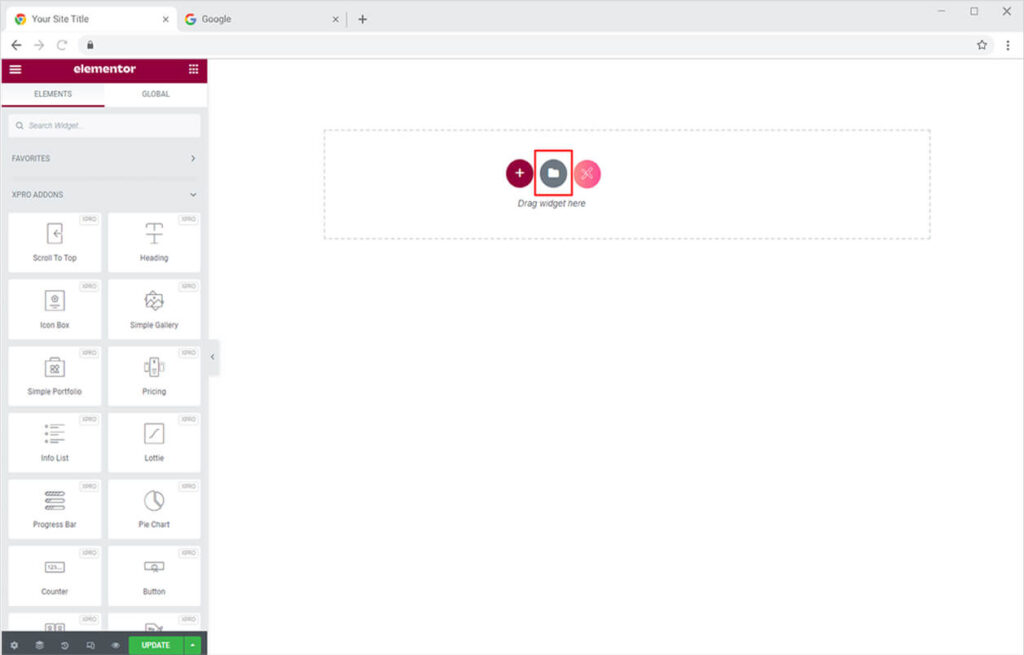Collapse the Xpro Addons section
This screenshot has height=655, width=1024.
[193, 195]
